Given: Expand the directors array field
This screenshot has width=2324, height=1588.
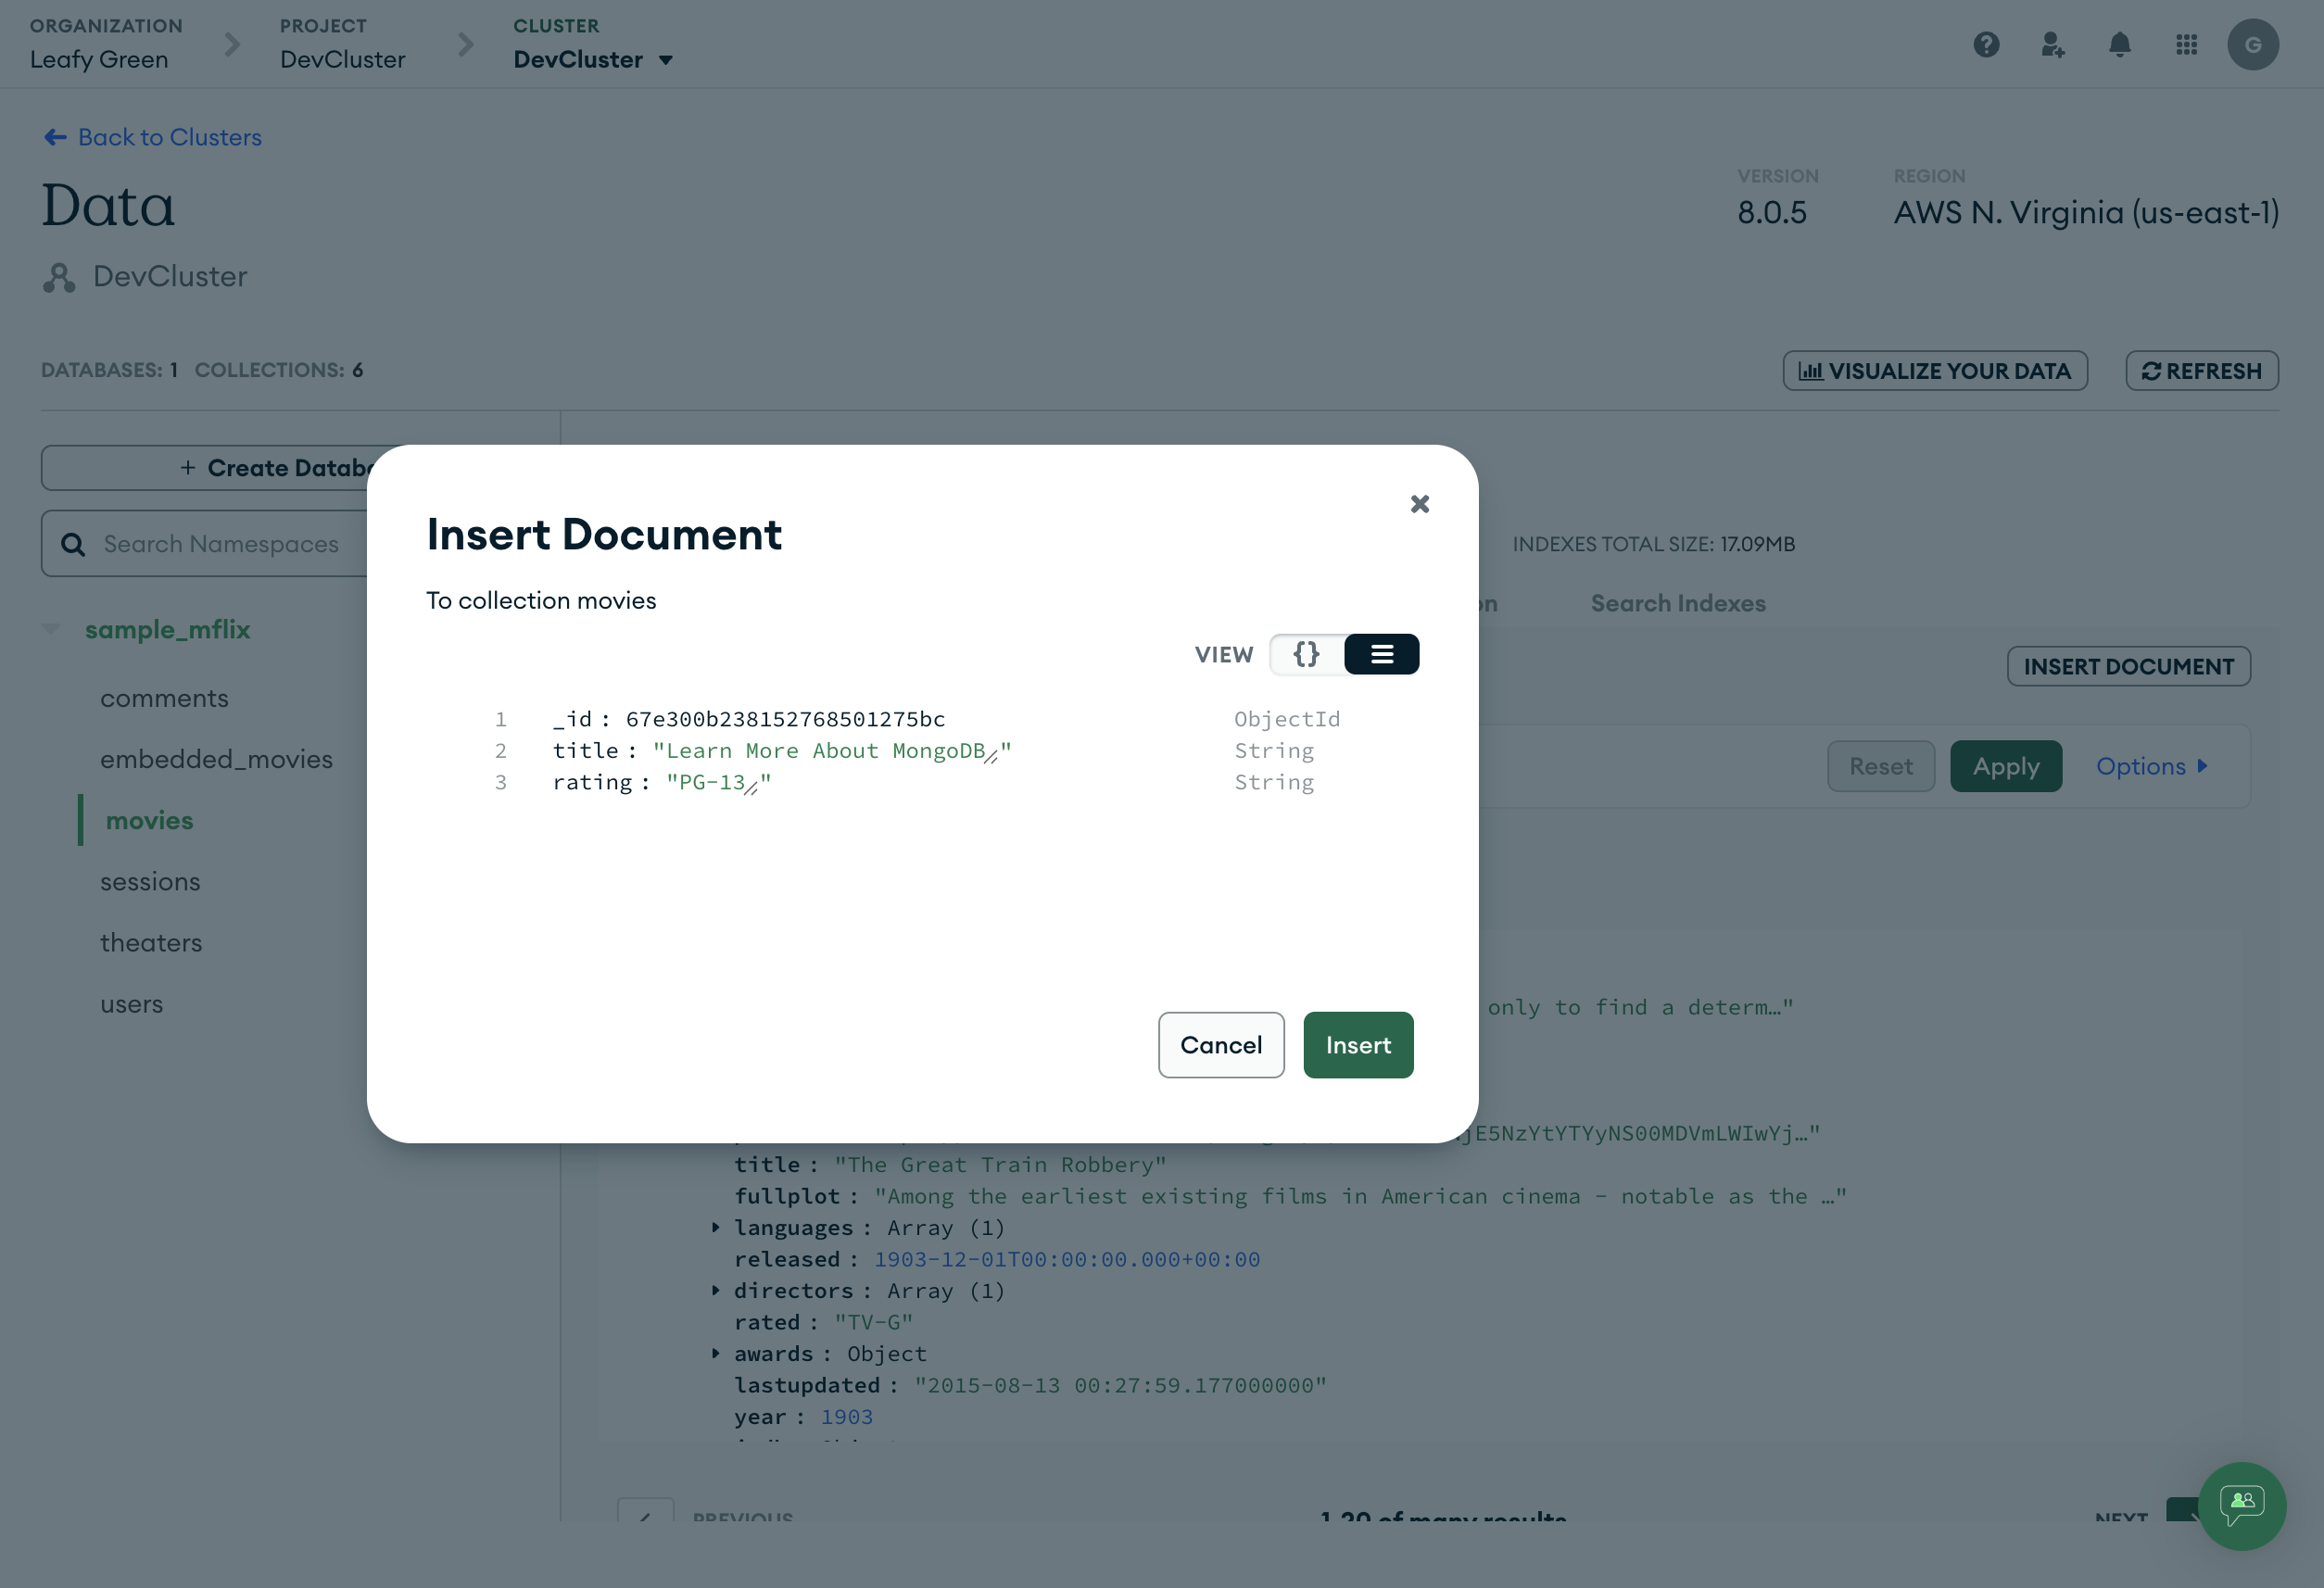Looking at the screenshot, I should [x=715, y=1290].
